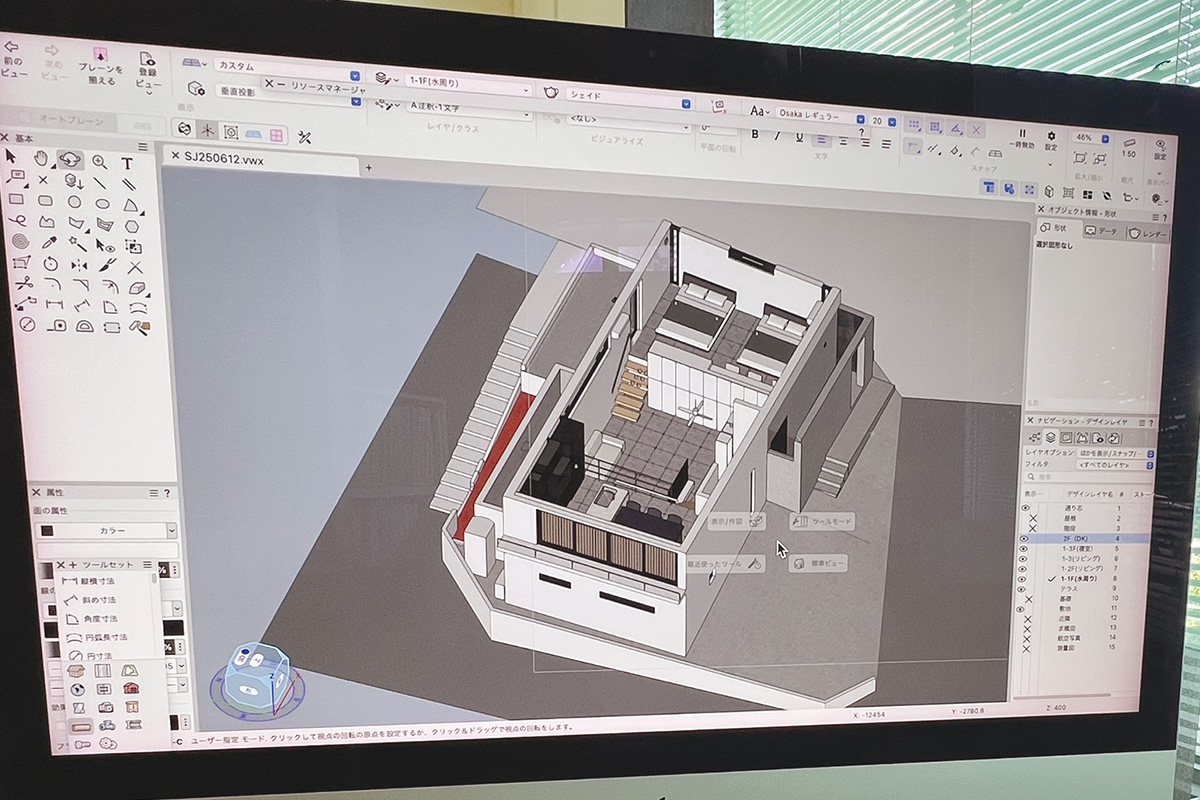Open the カラー fill attribute selector
The image size is (1200, 800).
click(108, 530)
